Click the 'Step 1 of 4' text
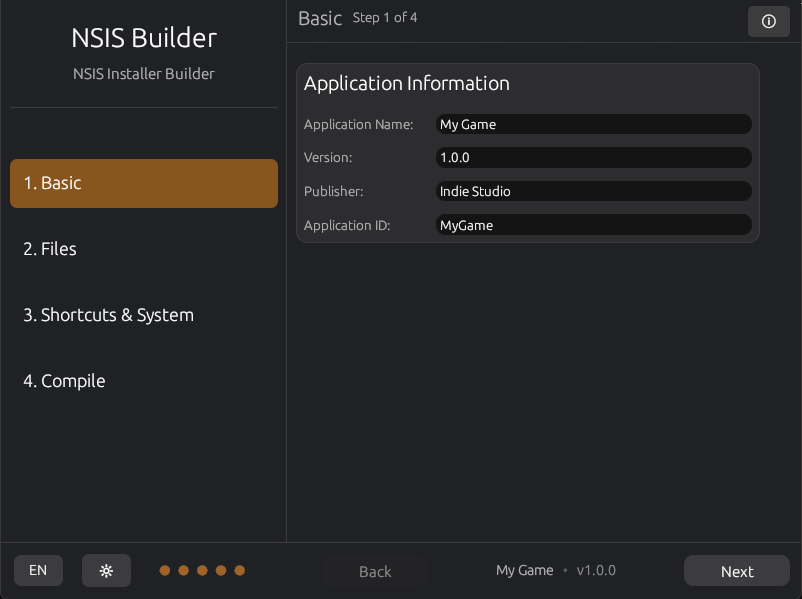 click(x=385, y=18)
